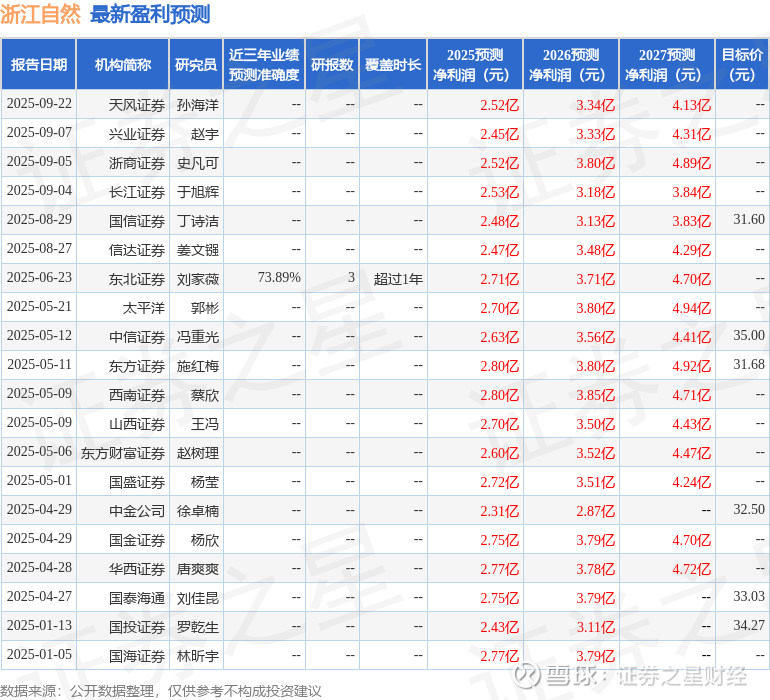Select institution 华西证券
Image resolution: width=770 pixels, height=700 pixels.
(x=137, y=569)
